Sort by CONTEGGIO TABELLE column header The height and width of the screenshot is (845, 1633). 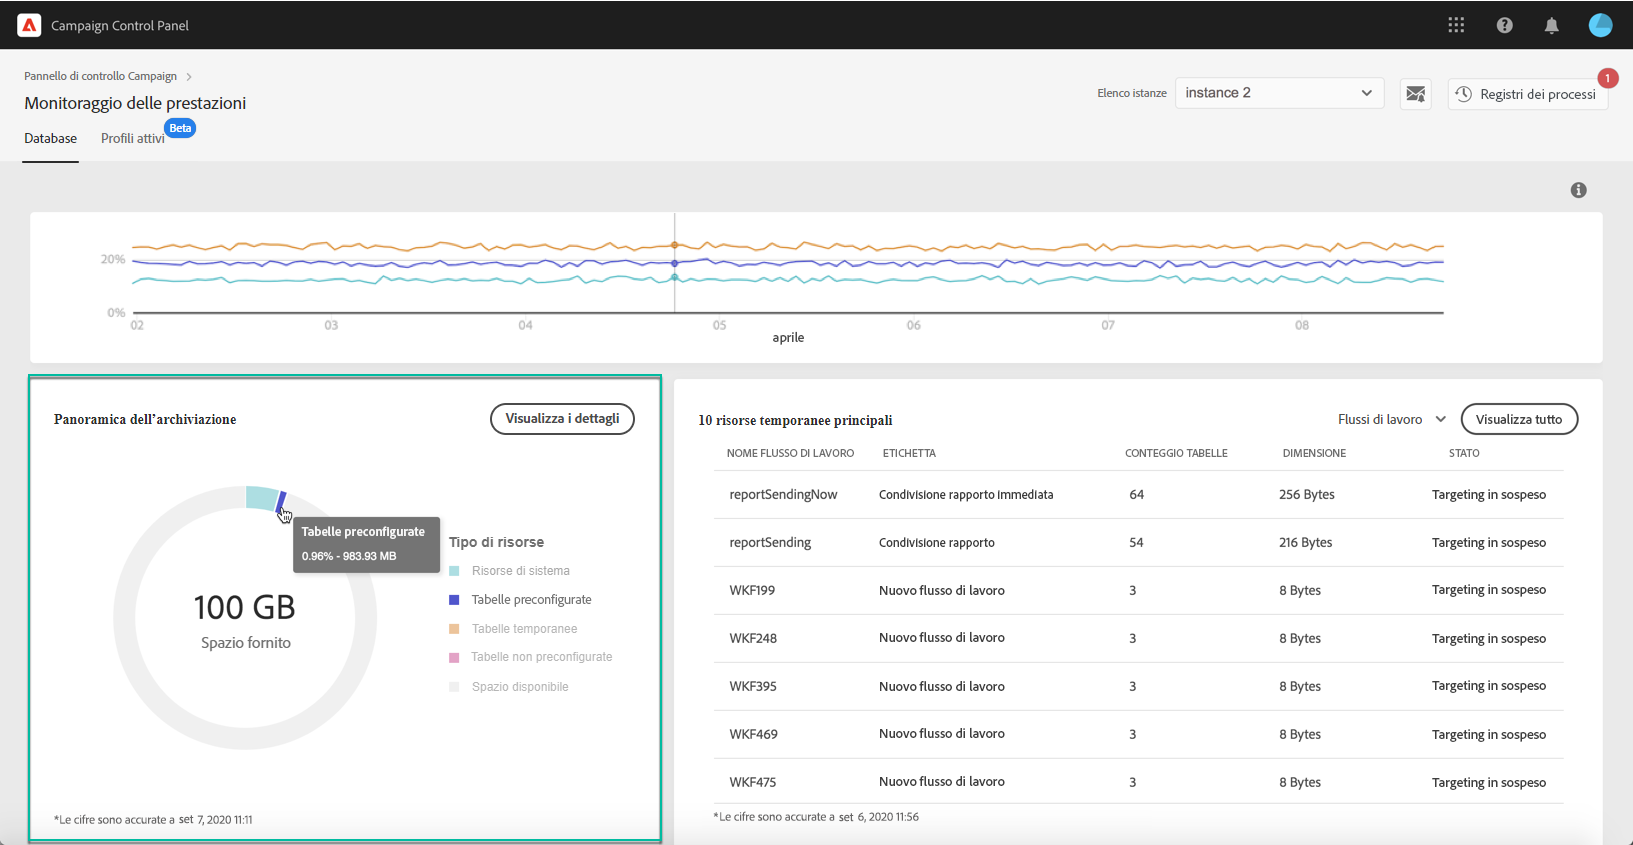point(1176,453)
